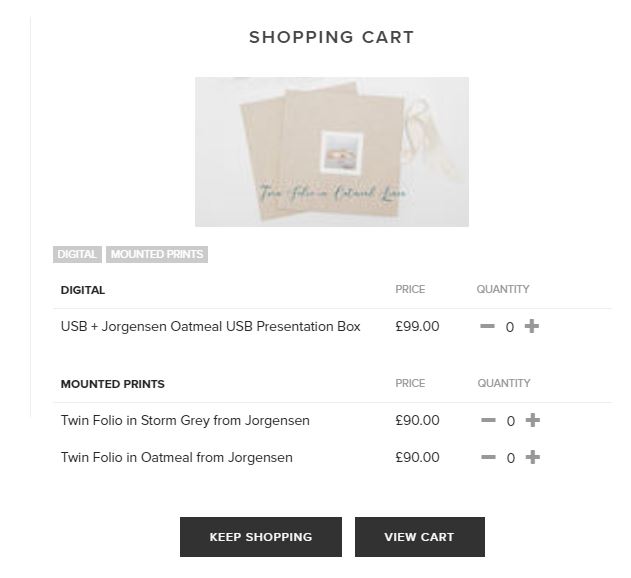Switch to the Digital category tab

coord(77,254)
